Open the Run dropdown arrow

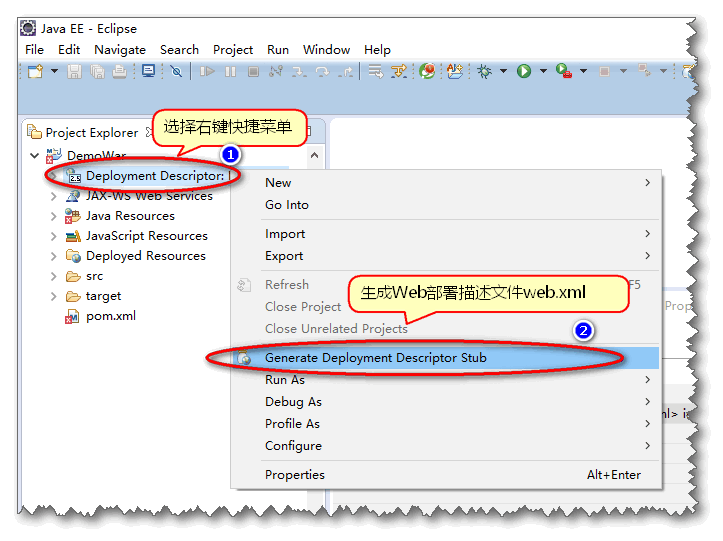click(x=543, y=71)
